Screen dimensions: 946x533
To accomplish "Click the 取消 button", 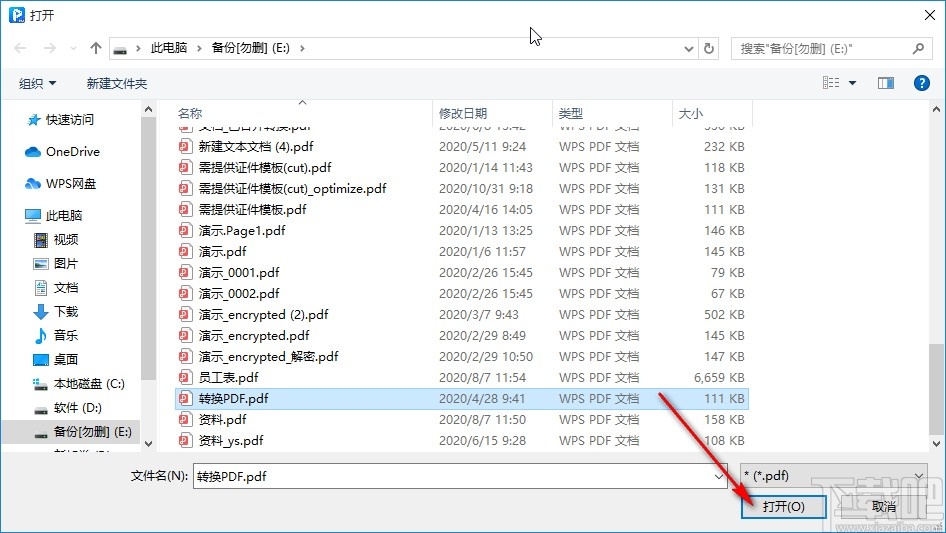I will point(883,506).
